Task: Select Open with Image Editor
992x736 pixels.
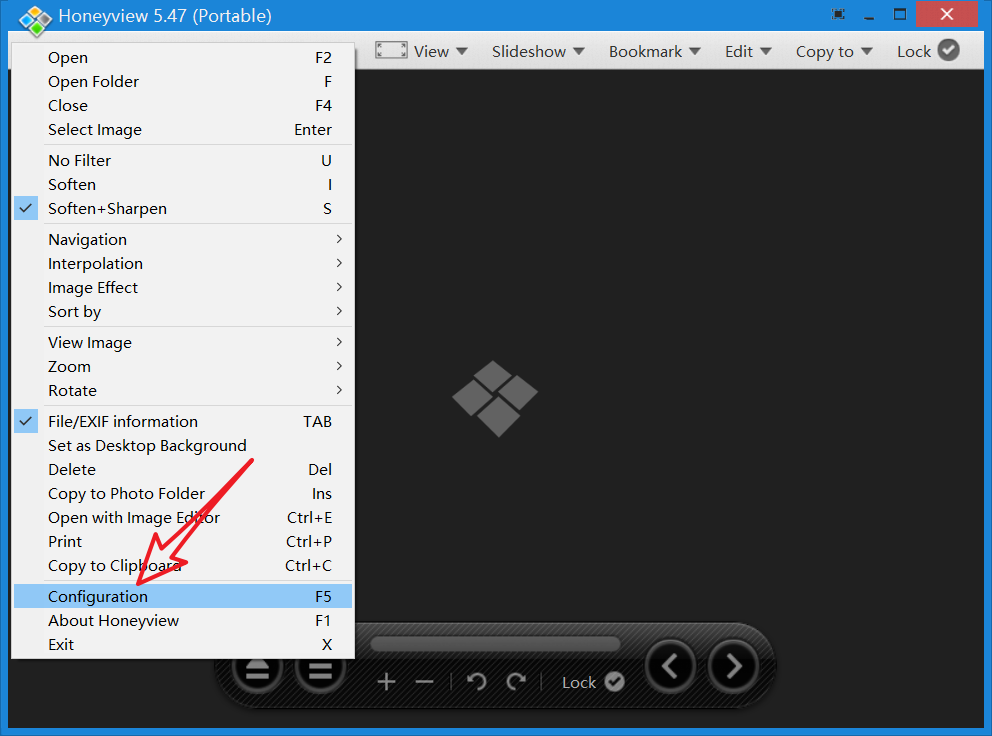Action: pyautogui.click(x=183, y=518)
